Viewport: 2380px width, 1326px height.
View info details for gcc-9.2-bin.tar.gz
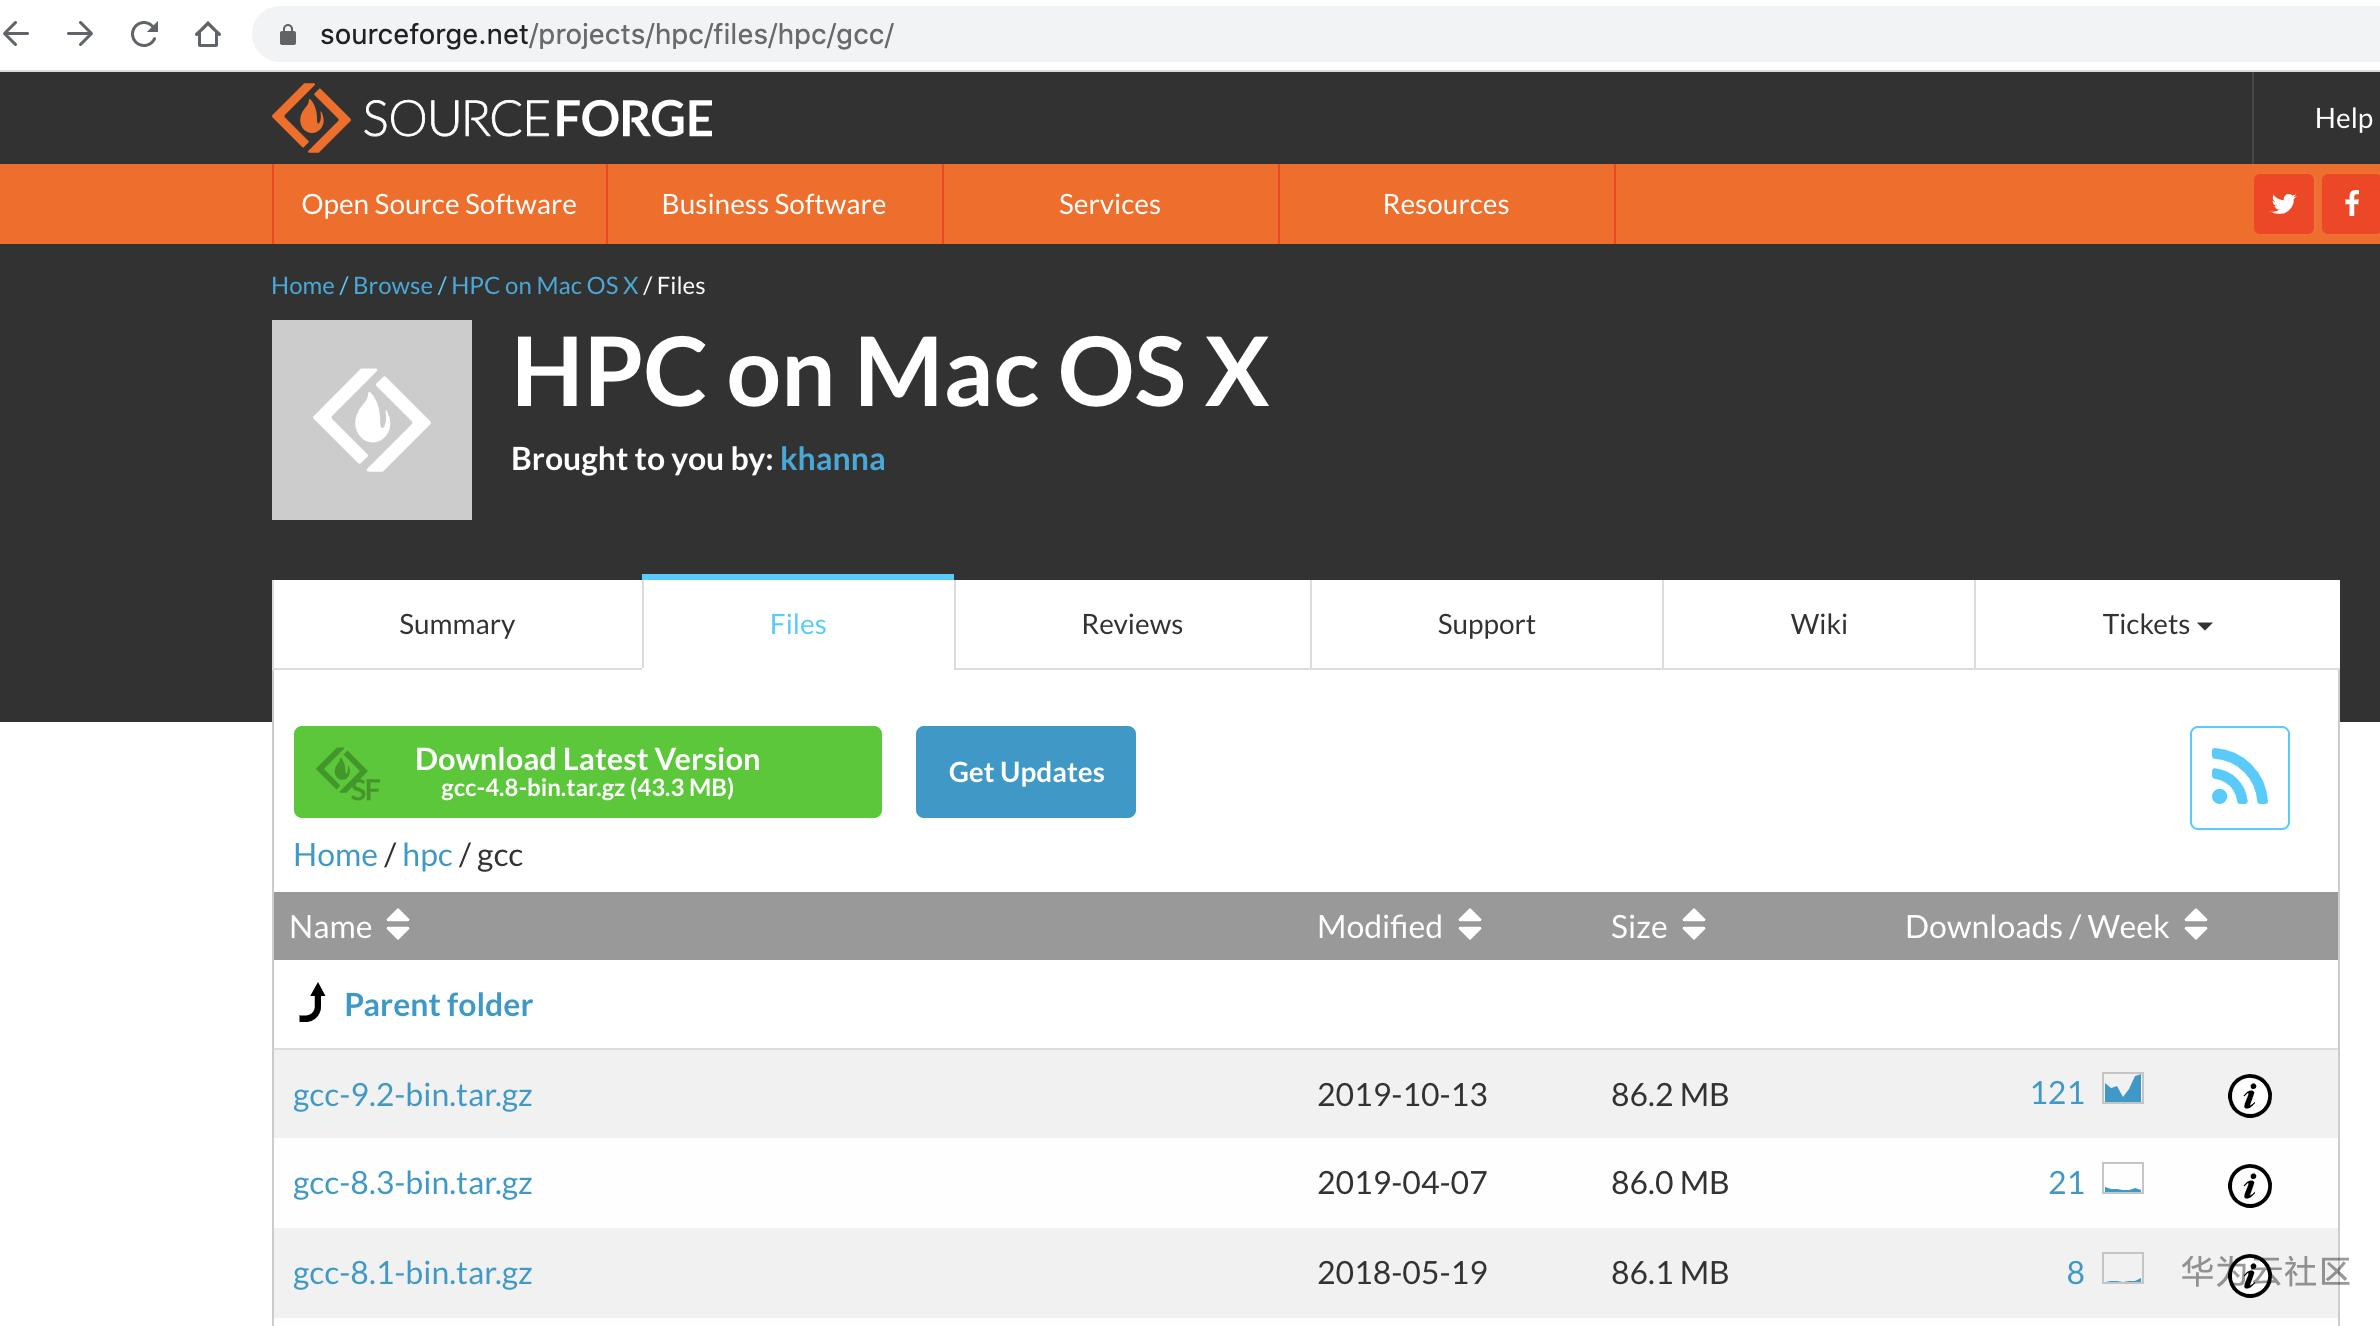point(2249,1096)
